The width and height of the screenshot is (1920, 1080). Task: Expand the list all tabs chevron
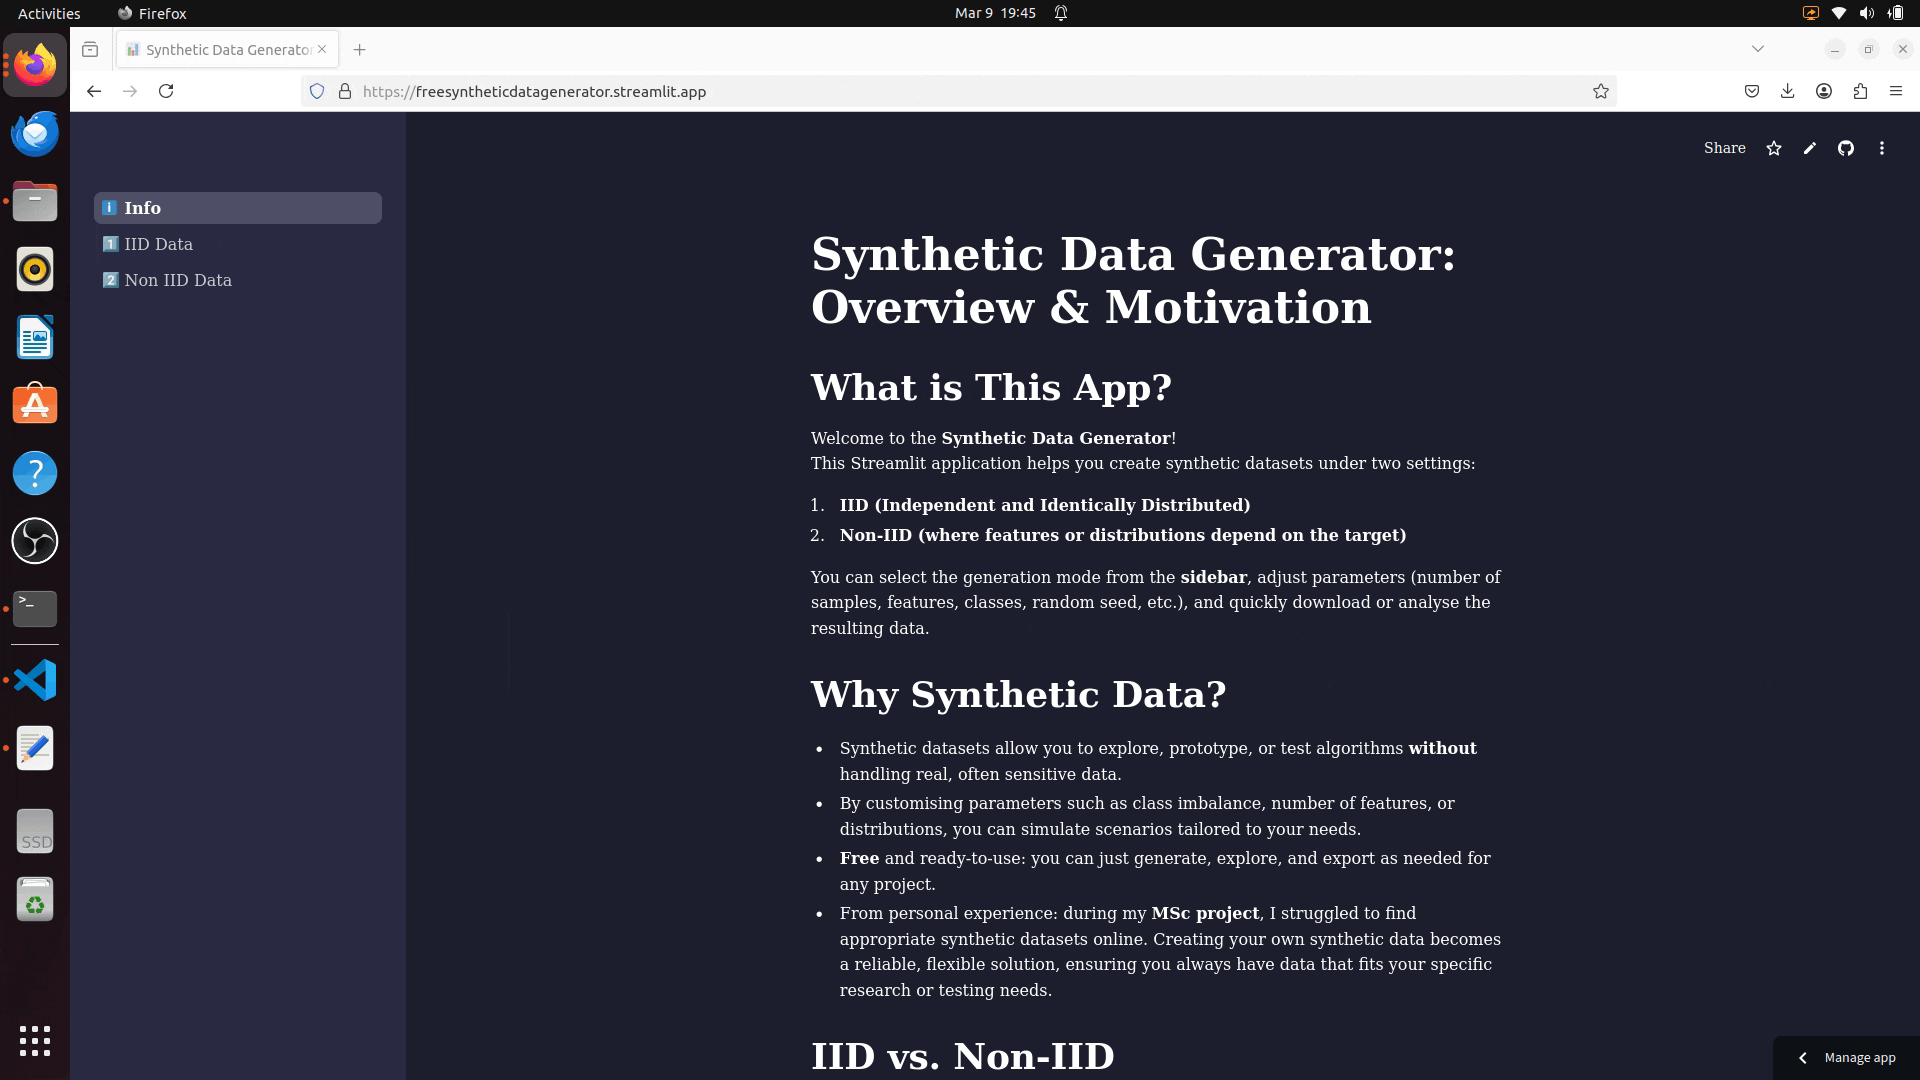click(x=1758, y=49)
